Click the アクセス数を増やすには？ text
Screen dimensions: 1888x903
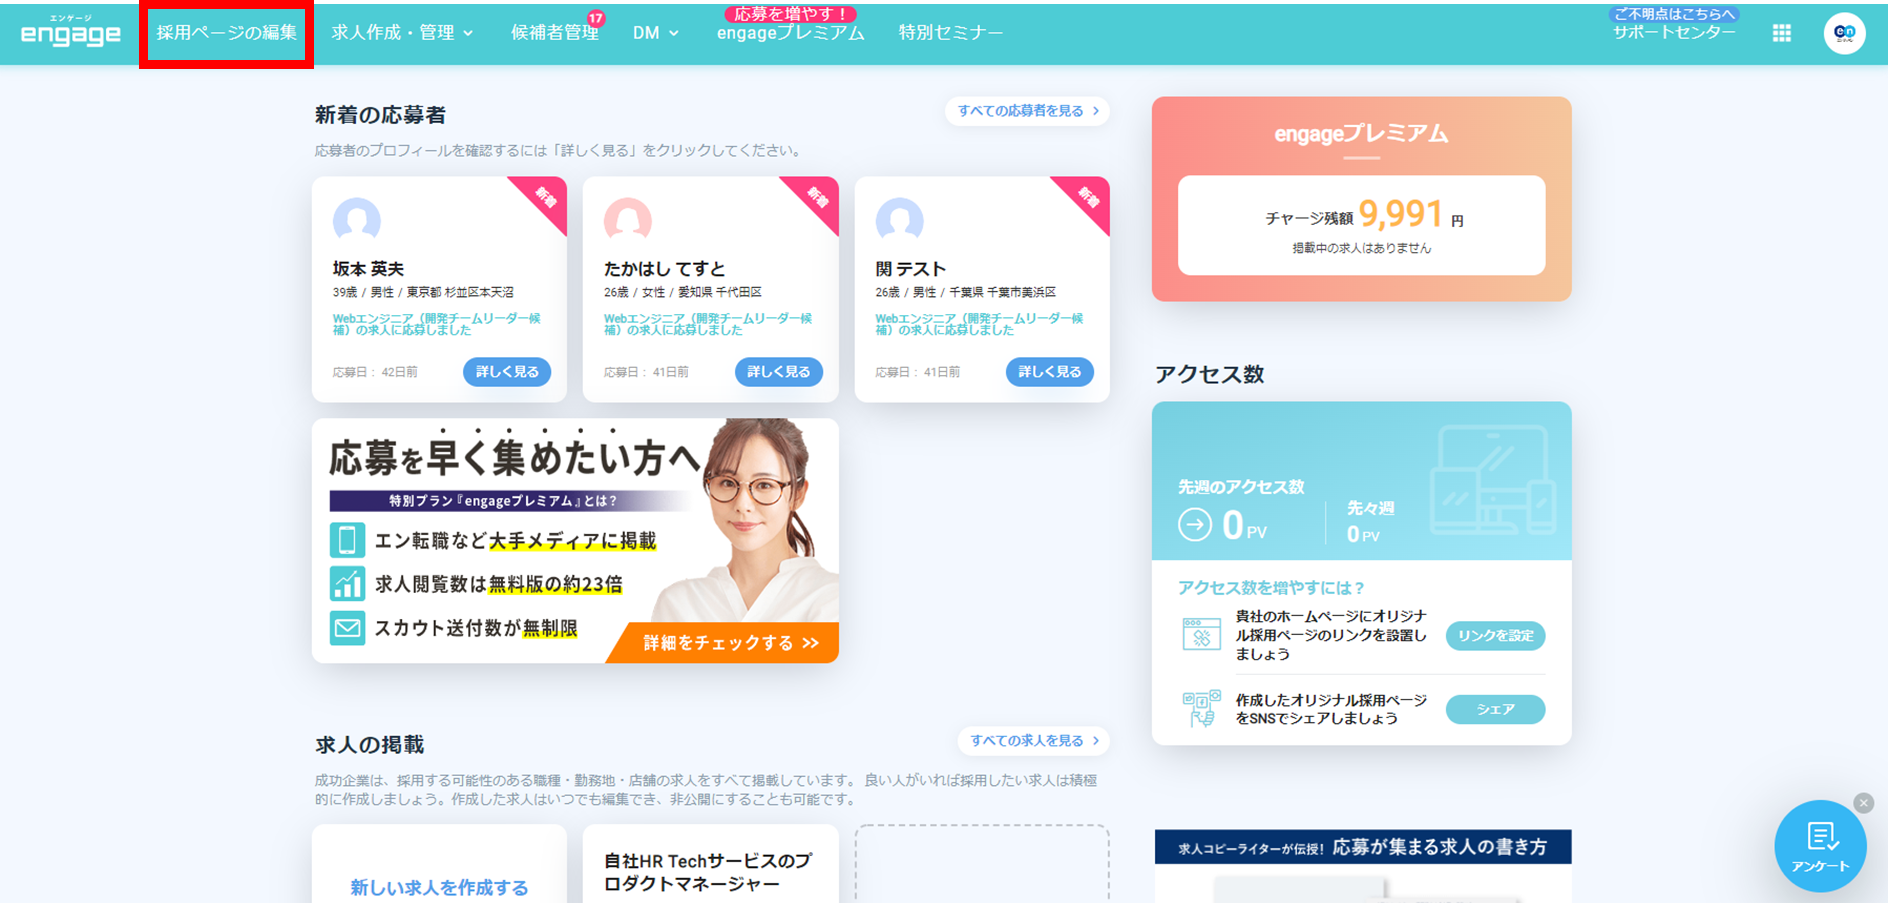[x=1271, y=588]
